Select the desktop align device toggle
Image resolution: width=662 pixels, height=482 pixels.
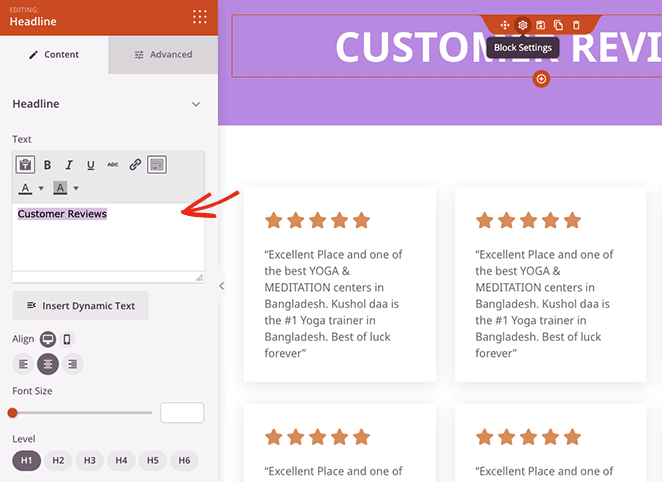(47, 340)
